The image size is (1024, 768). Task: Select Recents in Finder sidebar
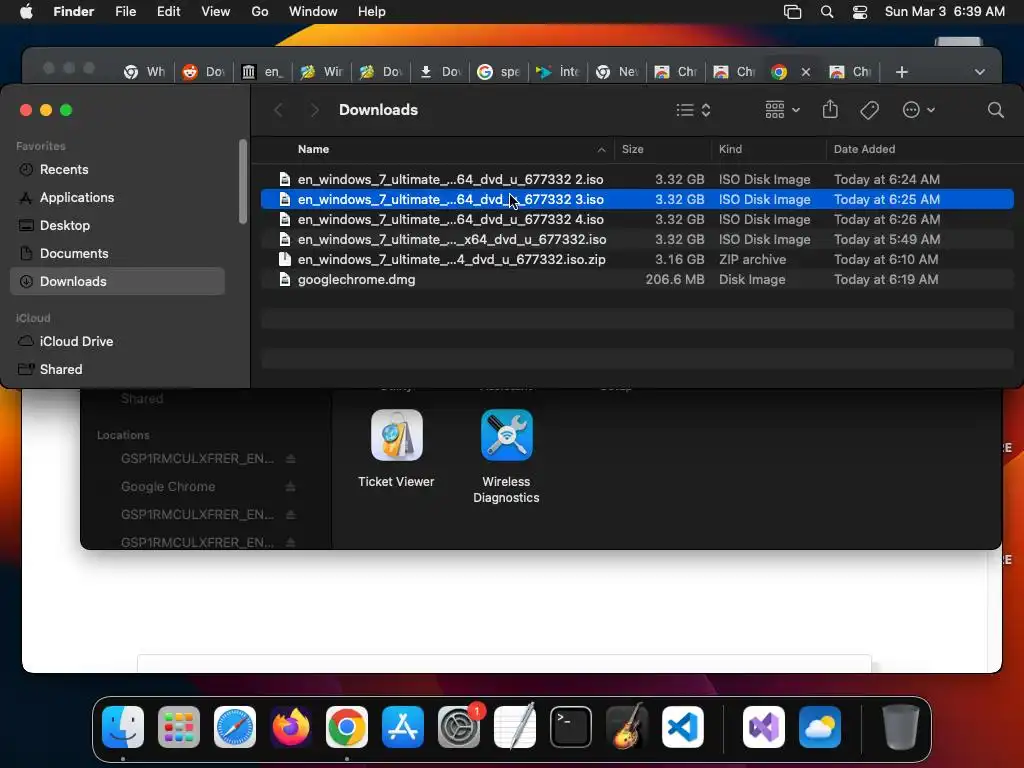pos(118,169)
